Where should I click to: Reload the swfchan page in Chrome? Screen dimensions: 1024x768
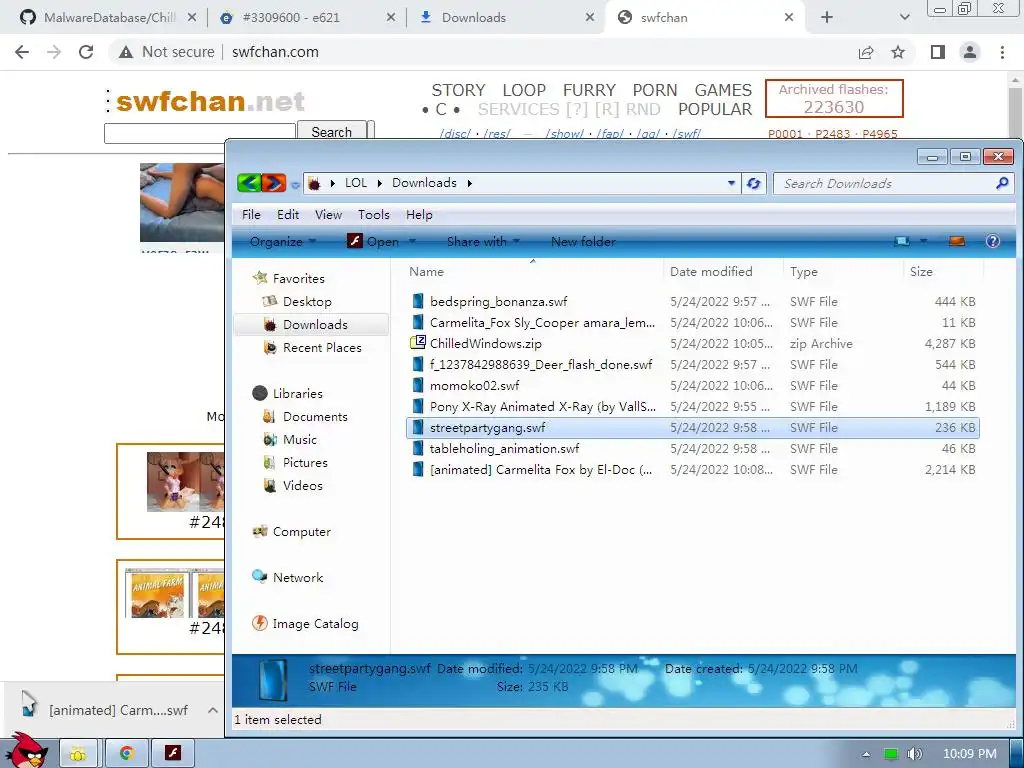[x=86, y=52]
